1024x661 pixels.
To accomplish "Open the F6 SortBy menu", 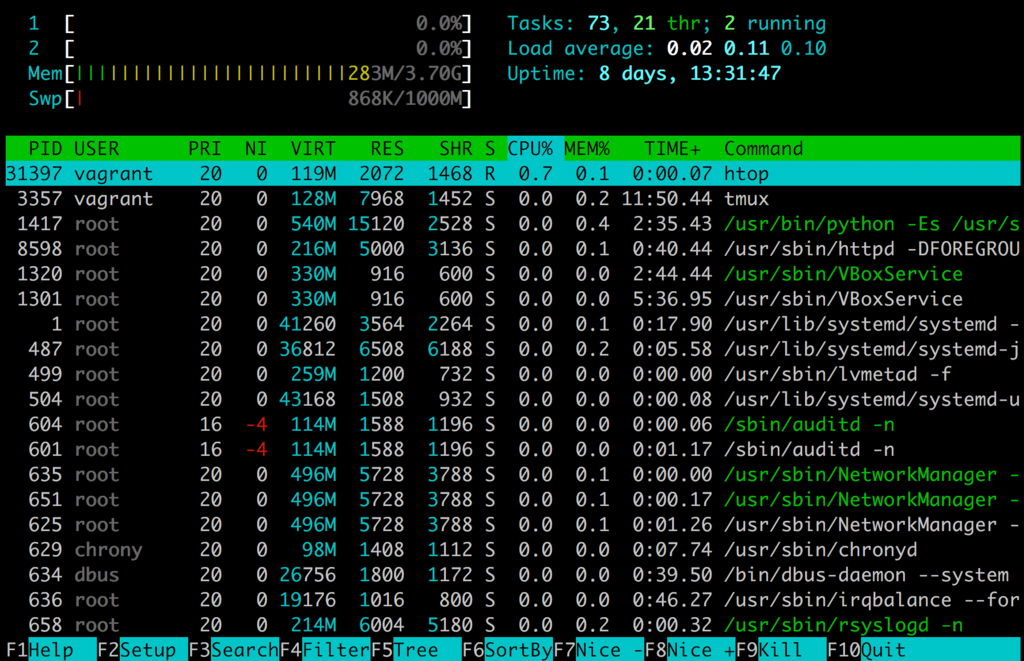I will point(507,650).
